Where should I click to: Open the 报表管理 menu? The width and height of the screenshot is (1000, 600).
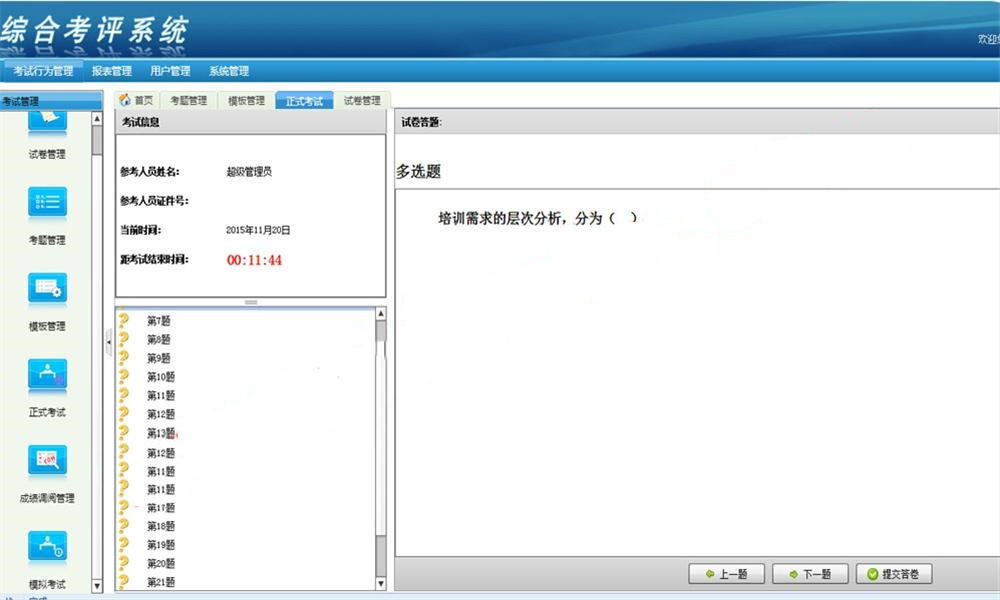coord(112,71)
